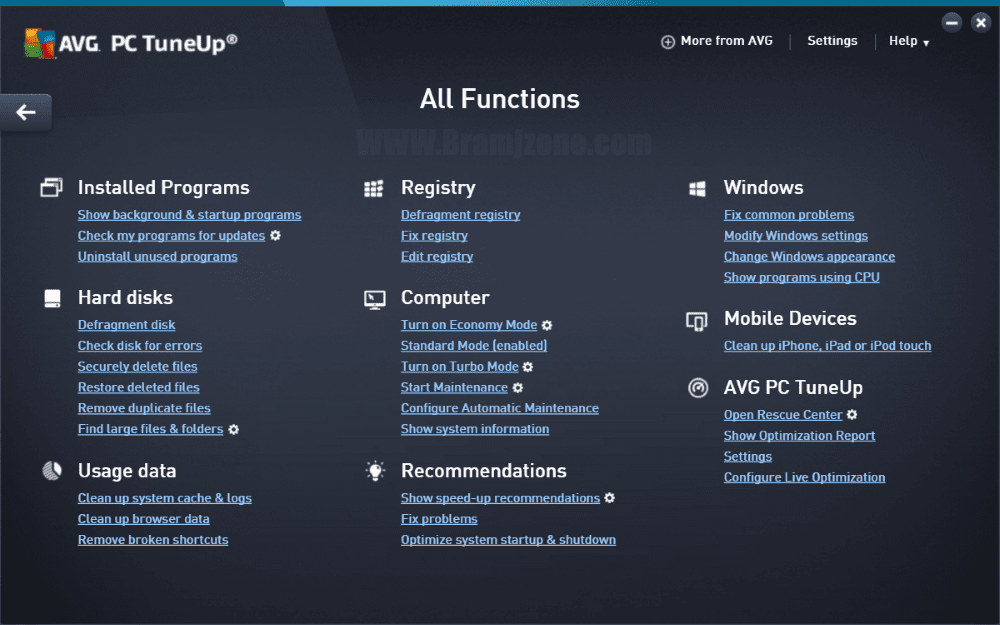Image resolution: width=1000 pixels, height=625 pixels.
Task: Click the Registry grid icon
Action: 374,188
